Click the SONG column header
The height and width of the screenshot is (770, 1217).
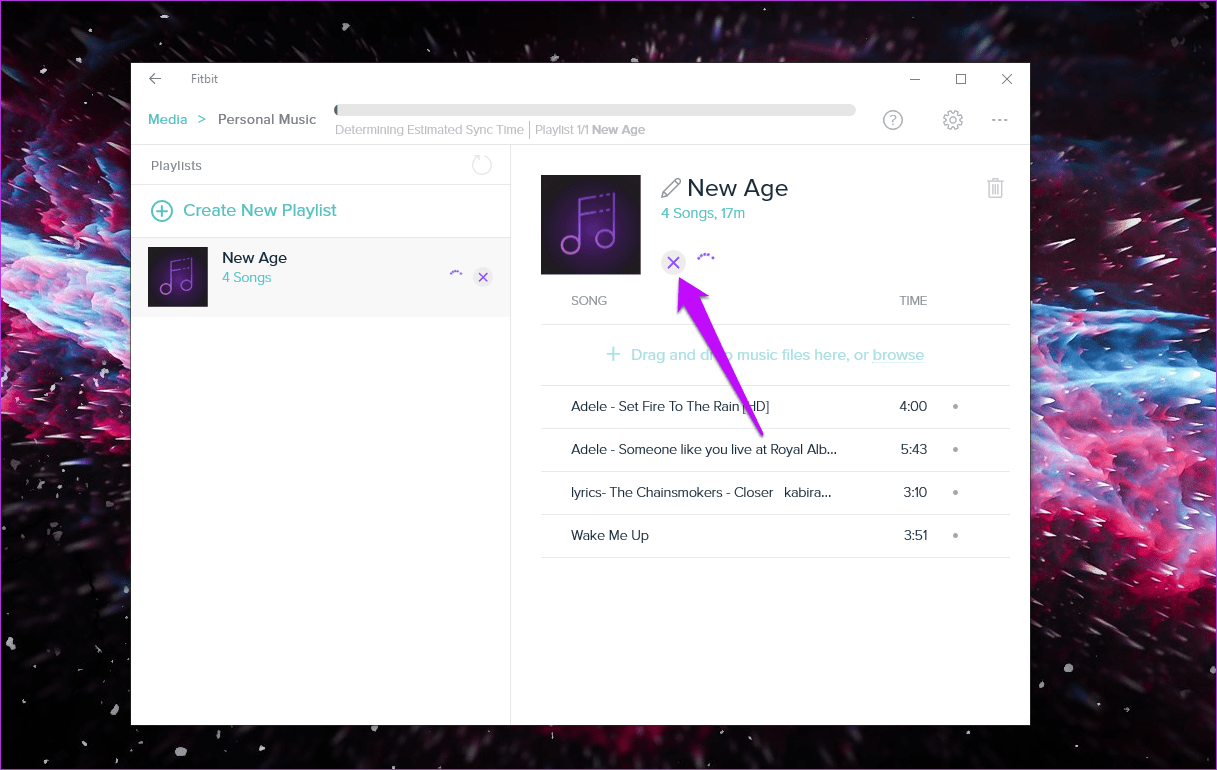click(589, 301)
